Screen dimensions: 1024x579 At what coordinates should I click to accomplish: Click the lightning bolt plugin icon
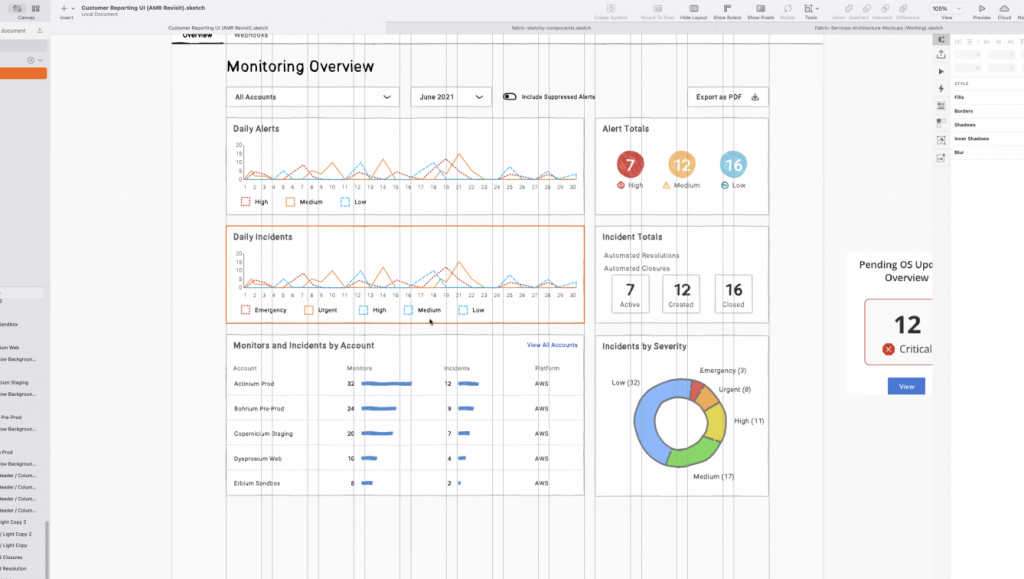click(941, 89)
